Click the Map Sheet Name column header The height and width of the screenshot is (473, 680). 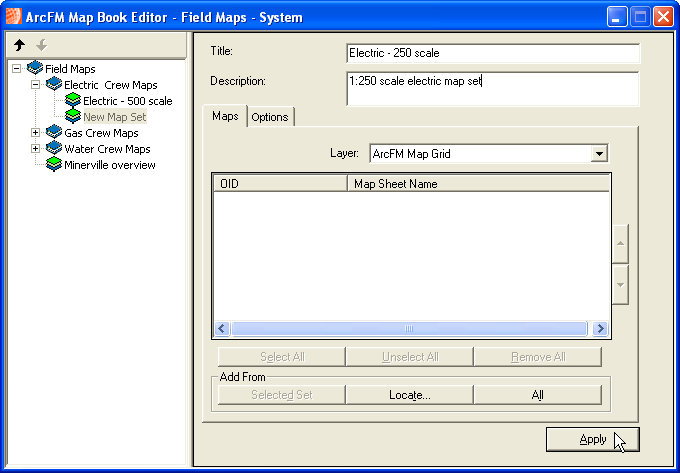pyautogui.click(x=478, y=184)
